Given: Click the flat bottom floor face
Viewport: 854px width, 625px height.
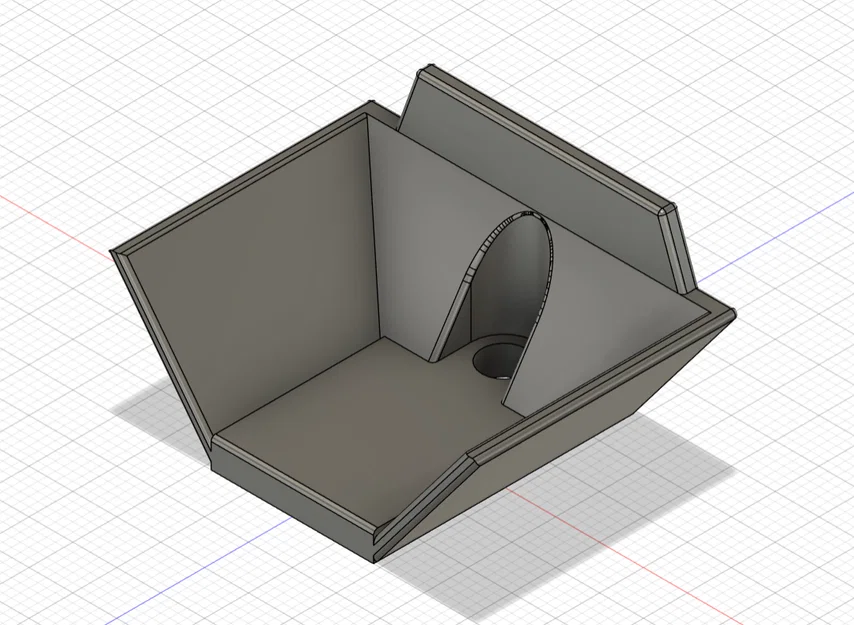Looking at the screenshot, I should 330,400.
